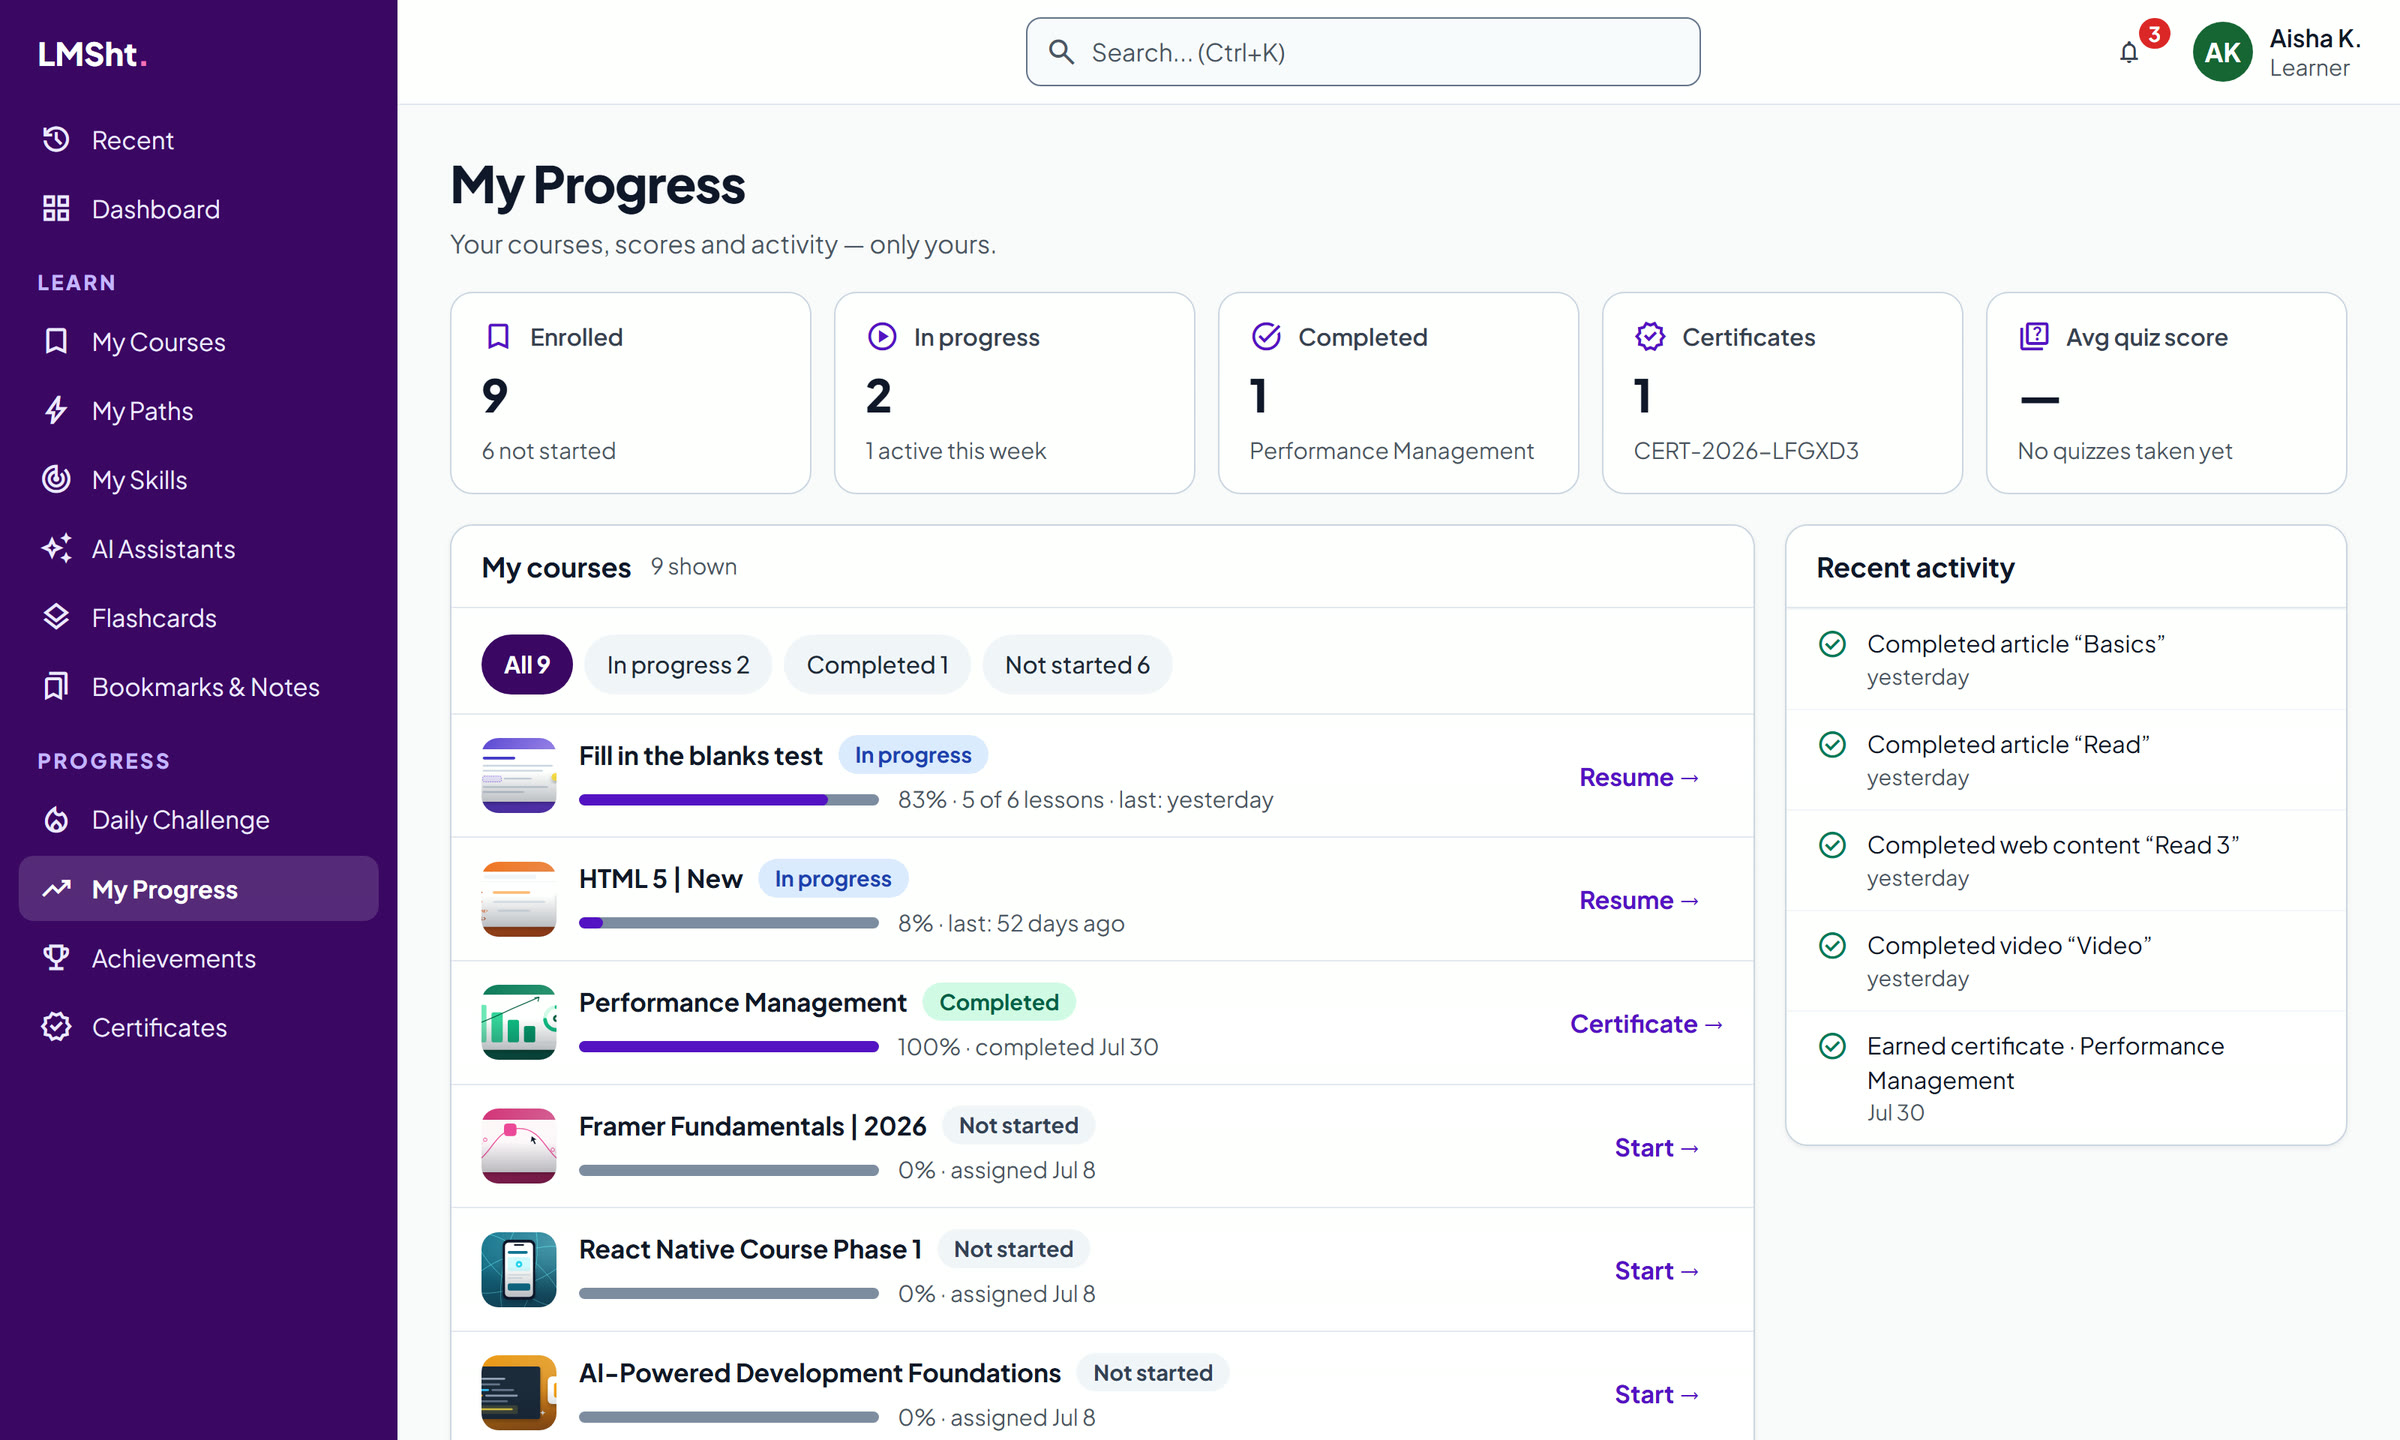Resume Fill in the blanks test
The width and height of the screenshot is (2400, 1440).
(x=1639, y=777)
